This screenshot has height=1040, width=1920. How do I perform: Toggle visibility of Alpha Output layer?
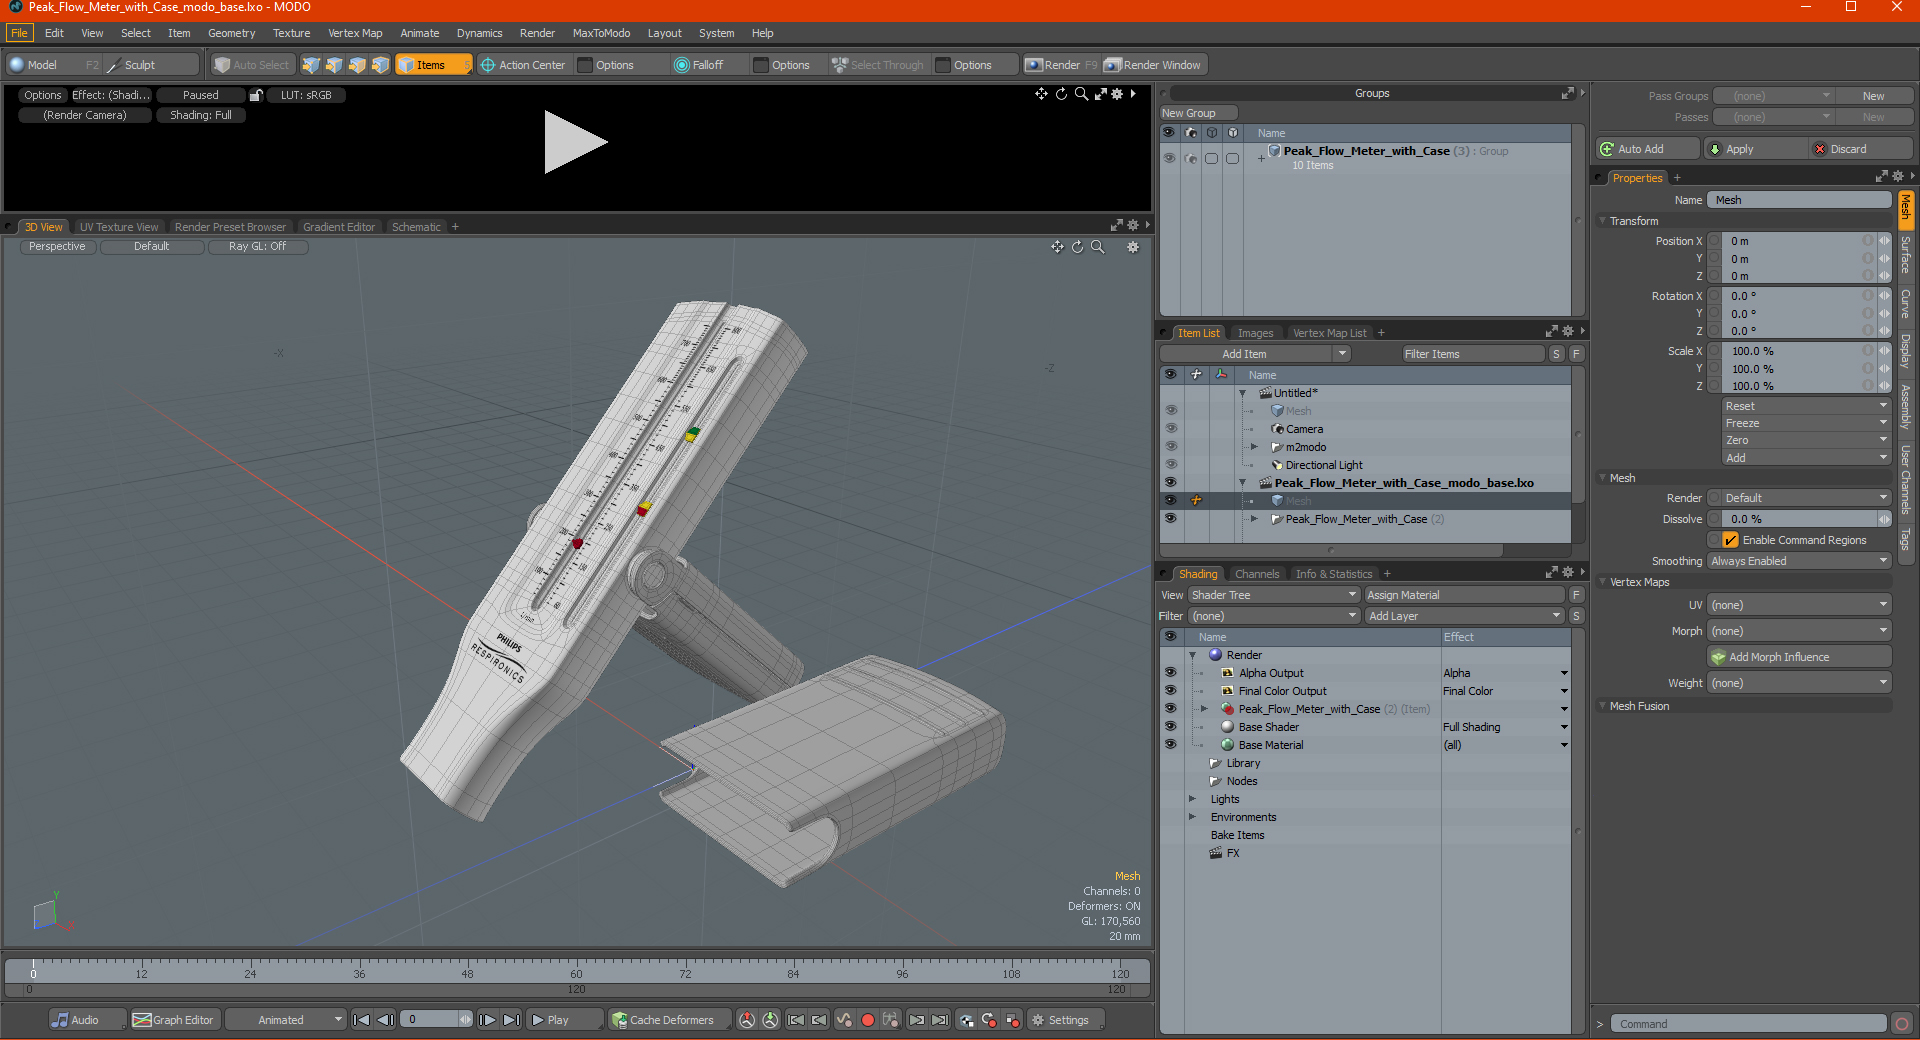[1170, 672]
